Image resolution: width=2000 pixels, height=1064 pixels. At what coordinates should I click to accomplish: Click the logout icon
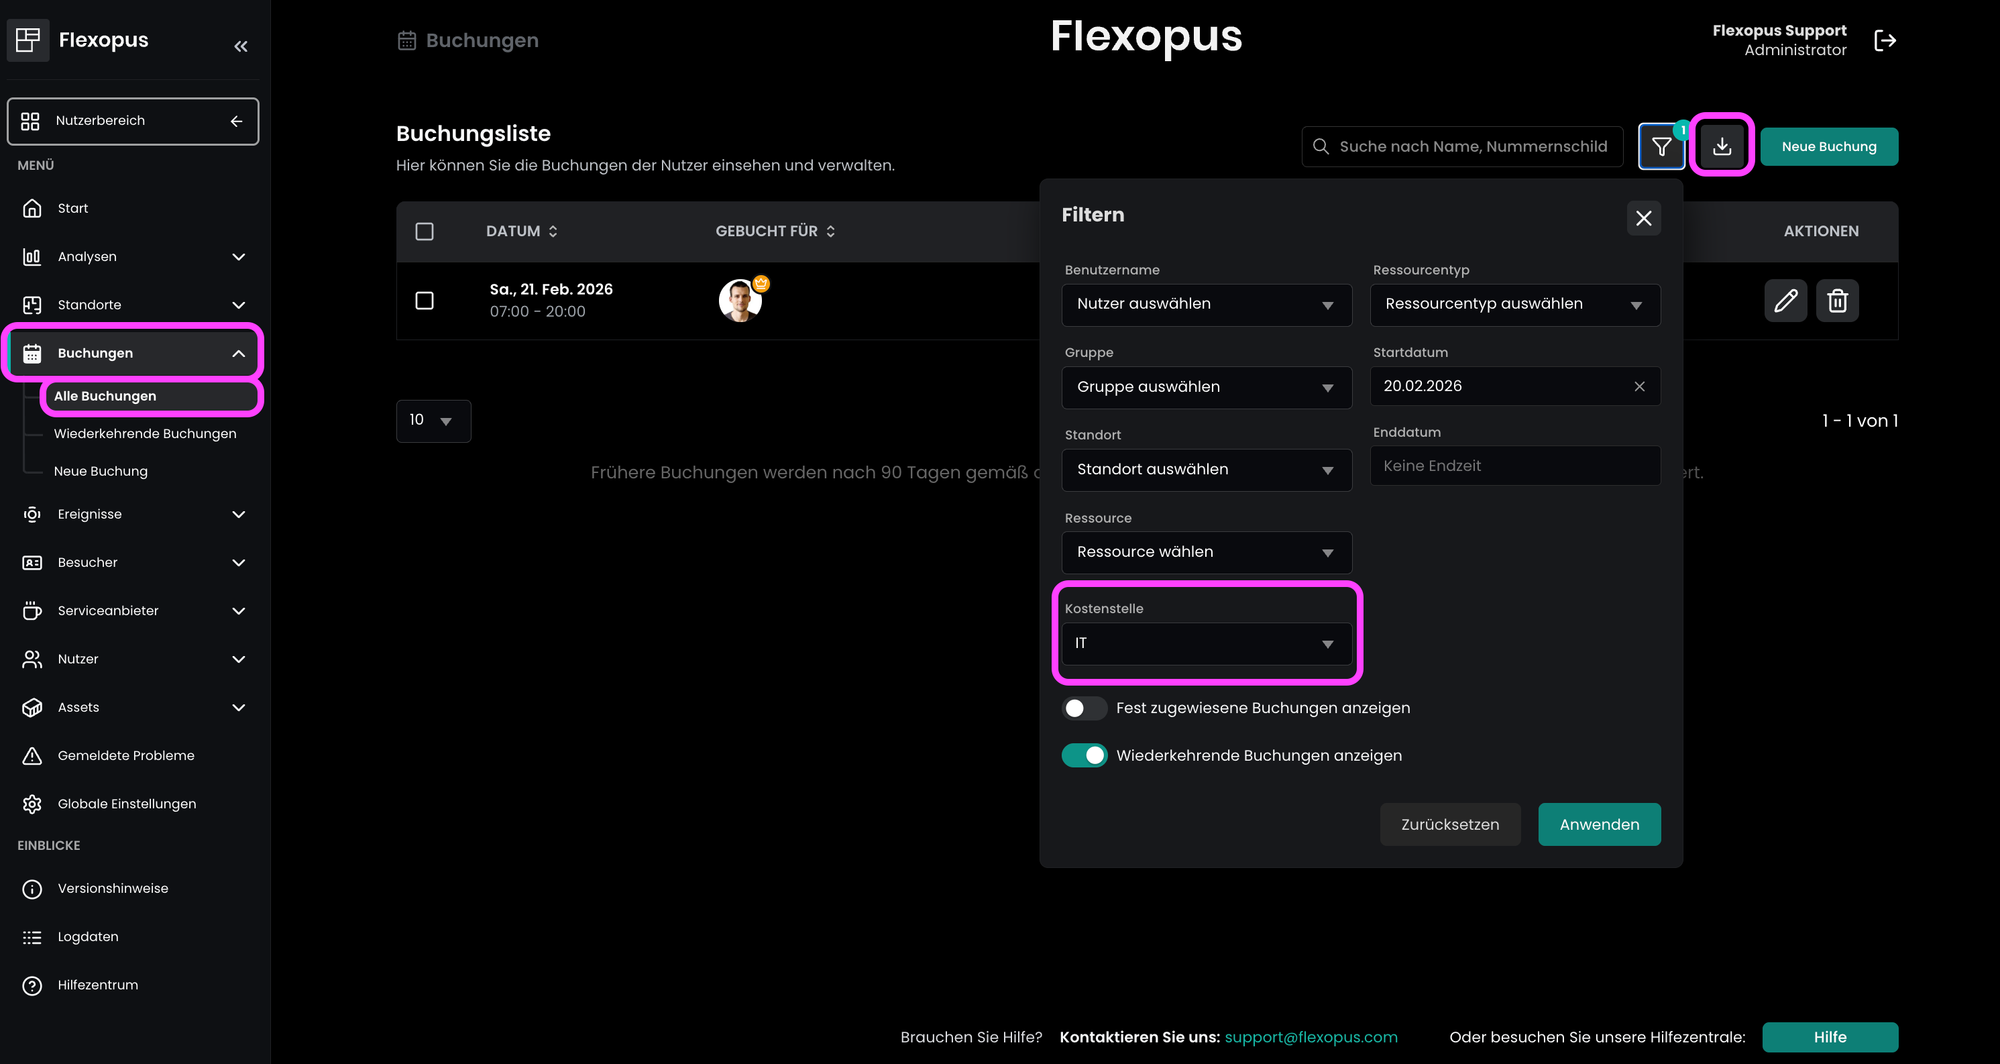point(1884,41)
